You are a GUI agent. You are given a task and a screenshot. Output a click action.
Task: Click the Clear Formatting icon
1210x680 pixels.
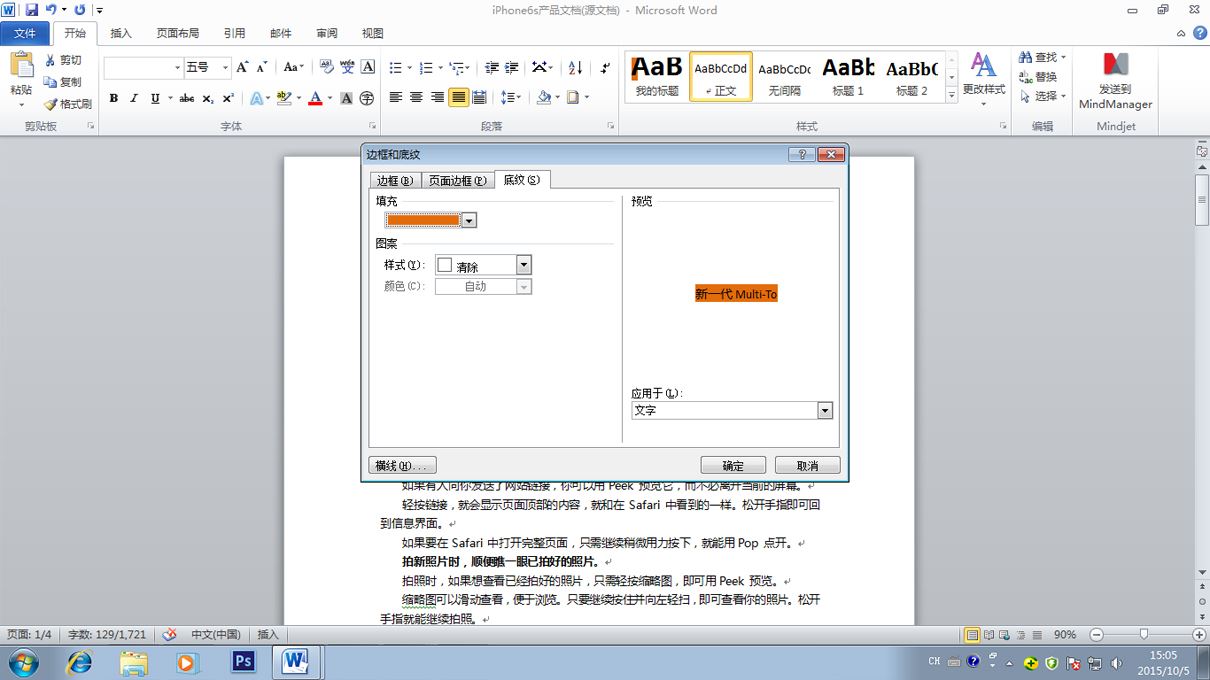pos(326,67)
